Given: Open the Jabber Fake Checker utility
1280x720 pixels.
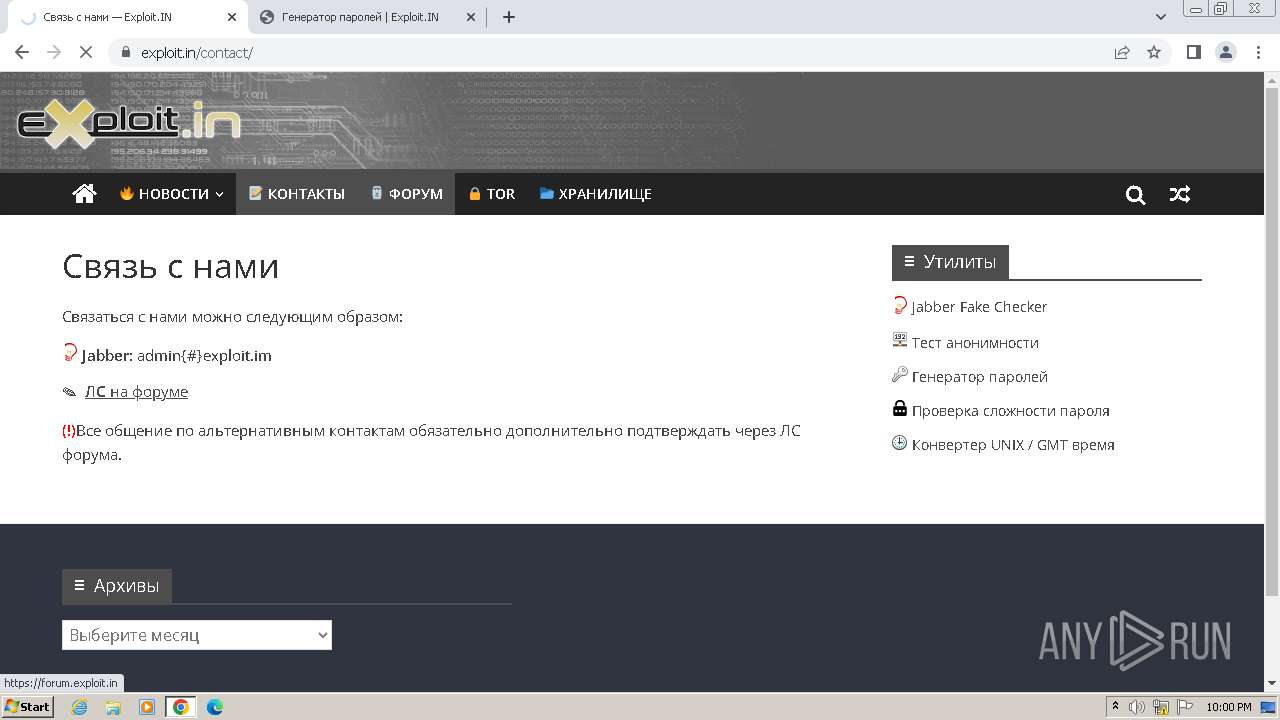Looking at the screenshot, I should tap(979, 307).
